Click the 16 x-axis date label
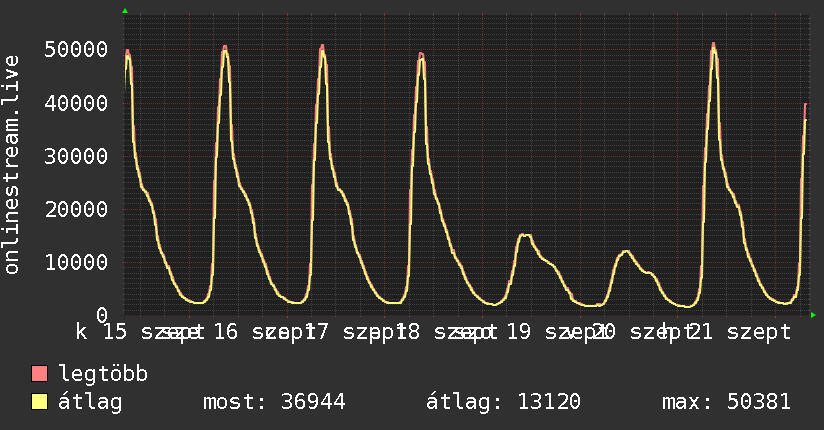Viewport: 824px width, 430px height. tap(225, 332)
